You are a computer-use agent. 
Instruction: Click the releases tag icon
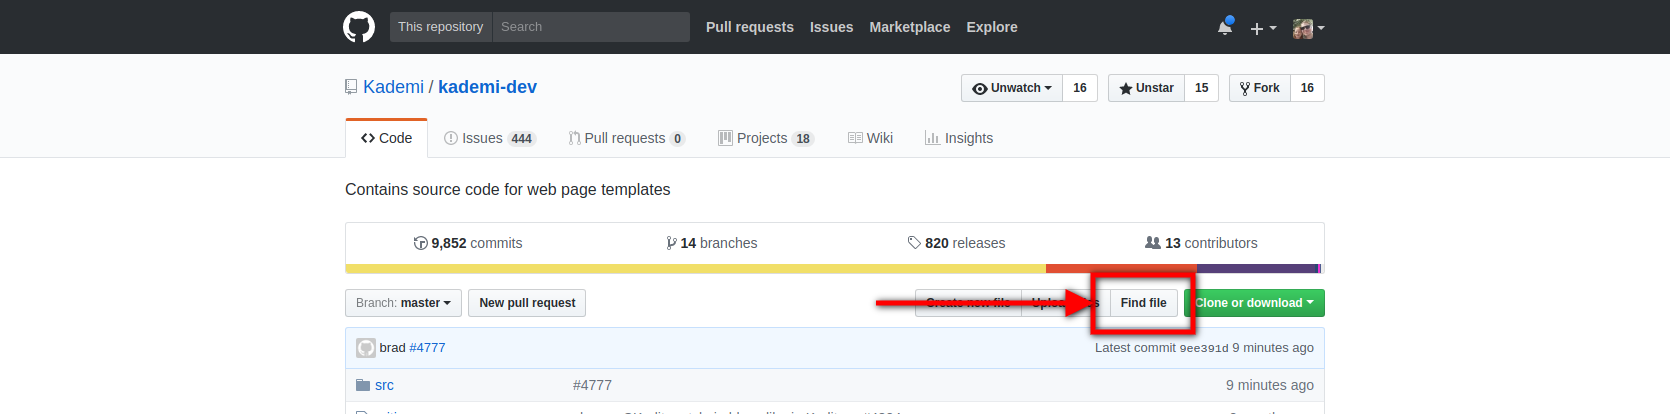(914, 243)
